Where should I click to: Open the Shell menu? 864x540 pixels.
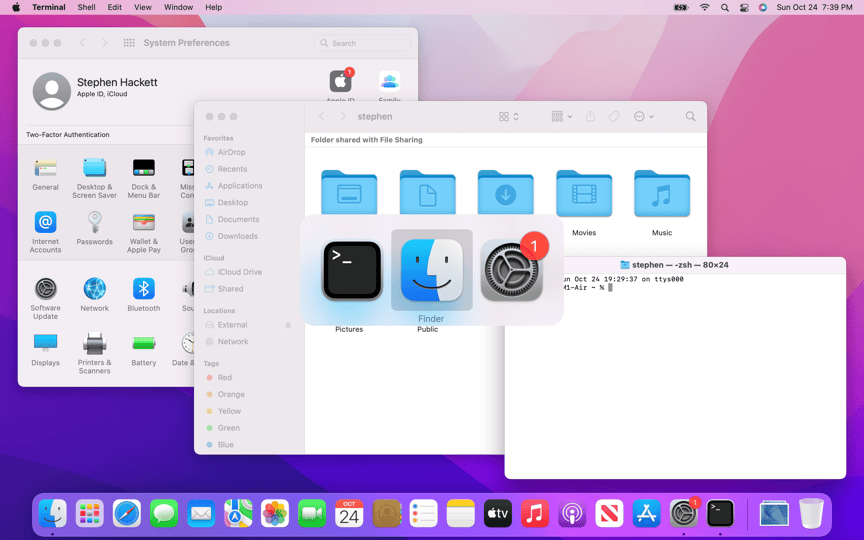tap(86, 7)
